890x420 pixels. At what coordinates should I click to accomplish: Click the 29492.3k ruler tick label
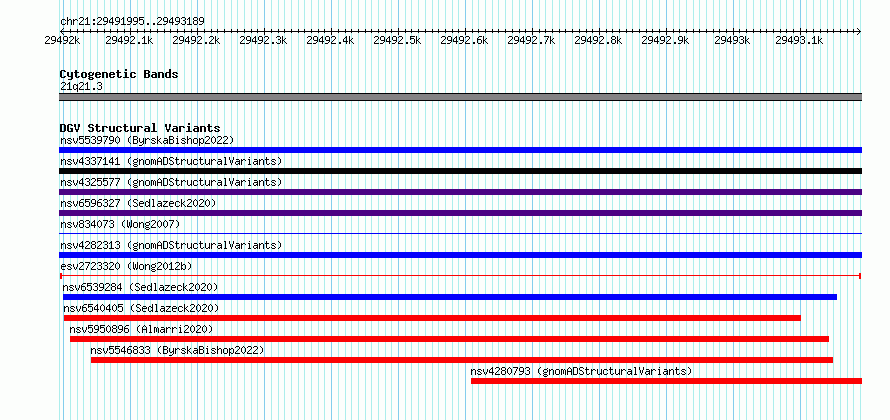click(263, 40)
